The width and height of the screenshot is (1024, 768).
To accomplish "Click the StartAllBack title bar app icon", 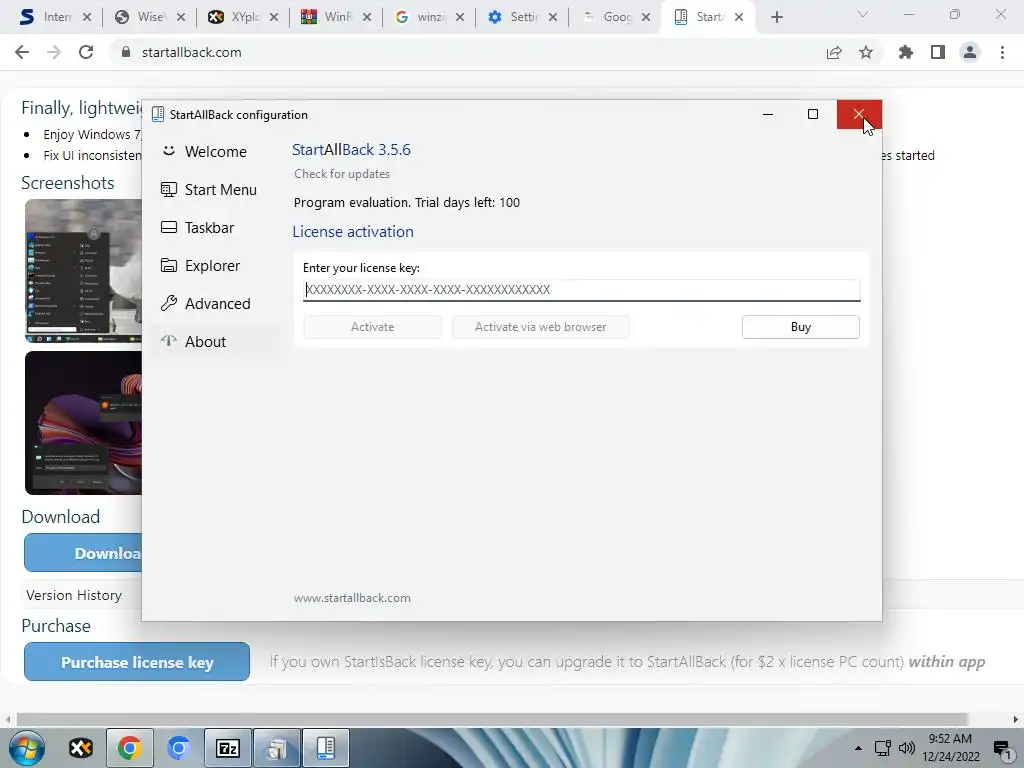I will tap(157, 114).
